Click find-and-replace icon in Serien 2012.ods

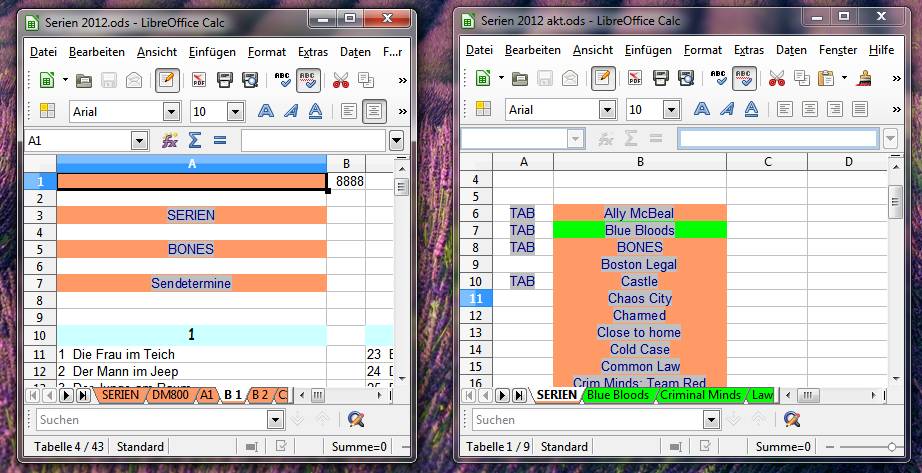pos(356,419)
